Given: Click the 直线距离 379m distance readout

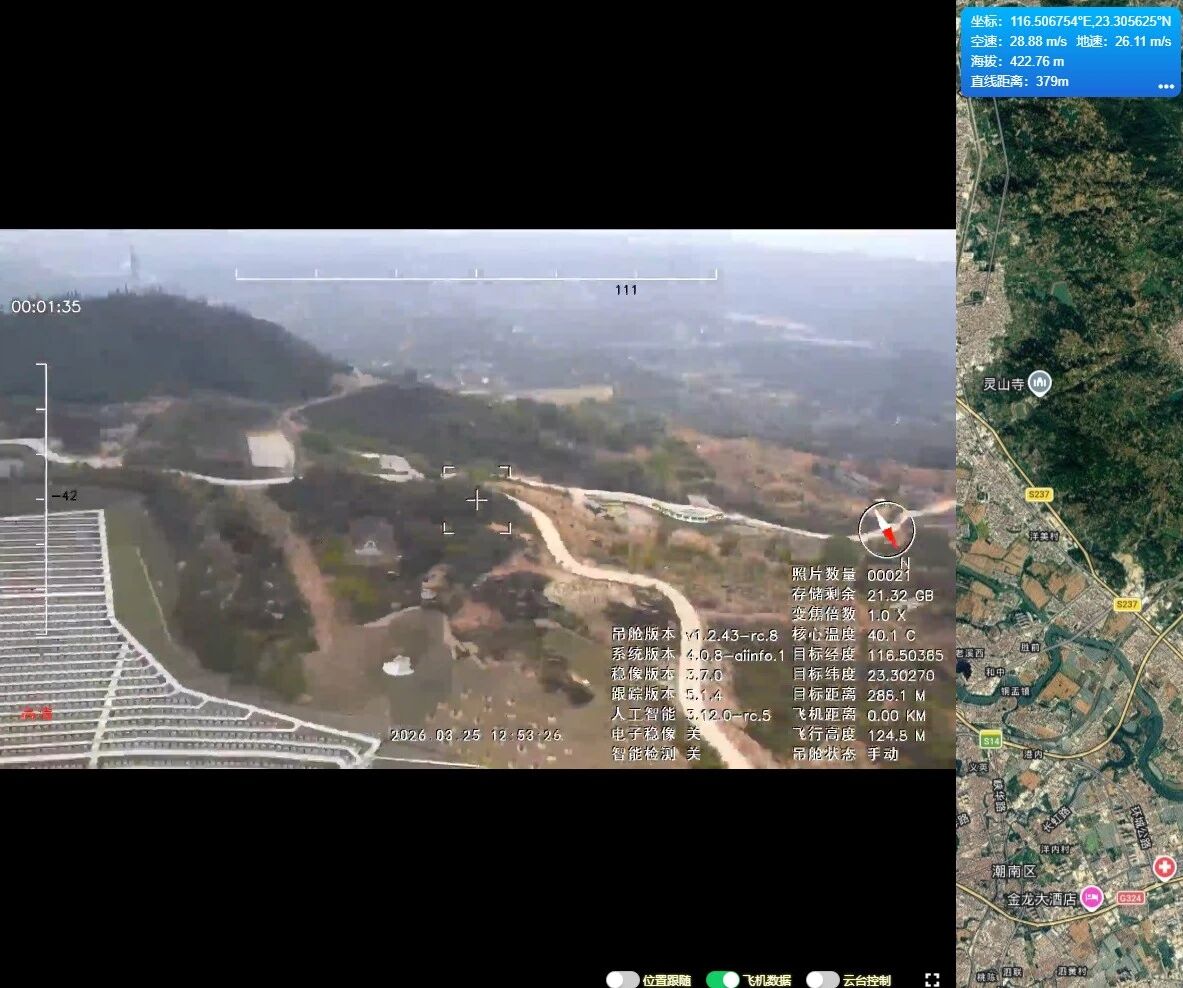Looking at the screenshot, I should point(1019,81).
